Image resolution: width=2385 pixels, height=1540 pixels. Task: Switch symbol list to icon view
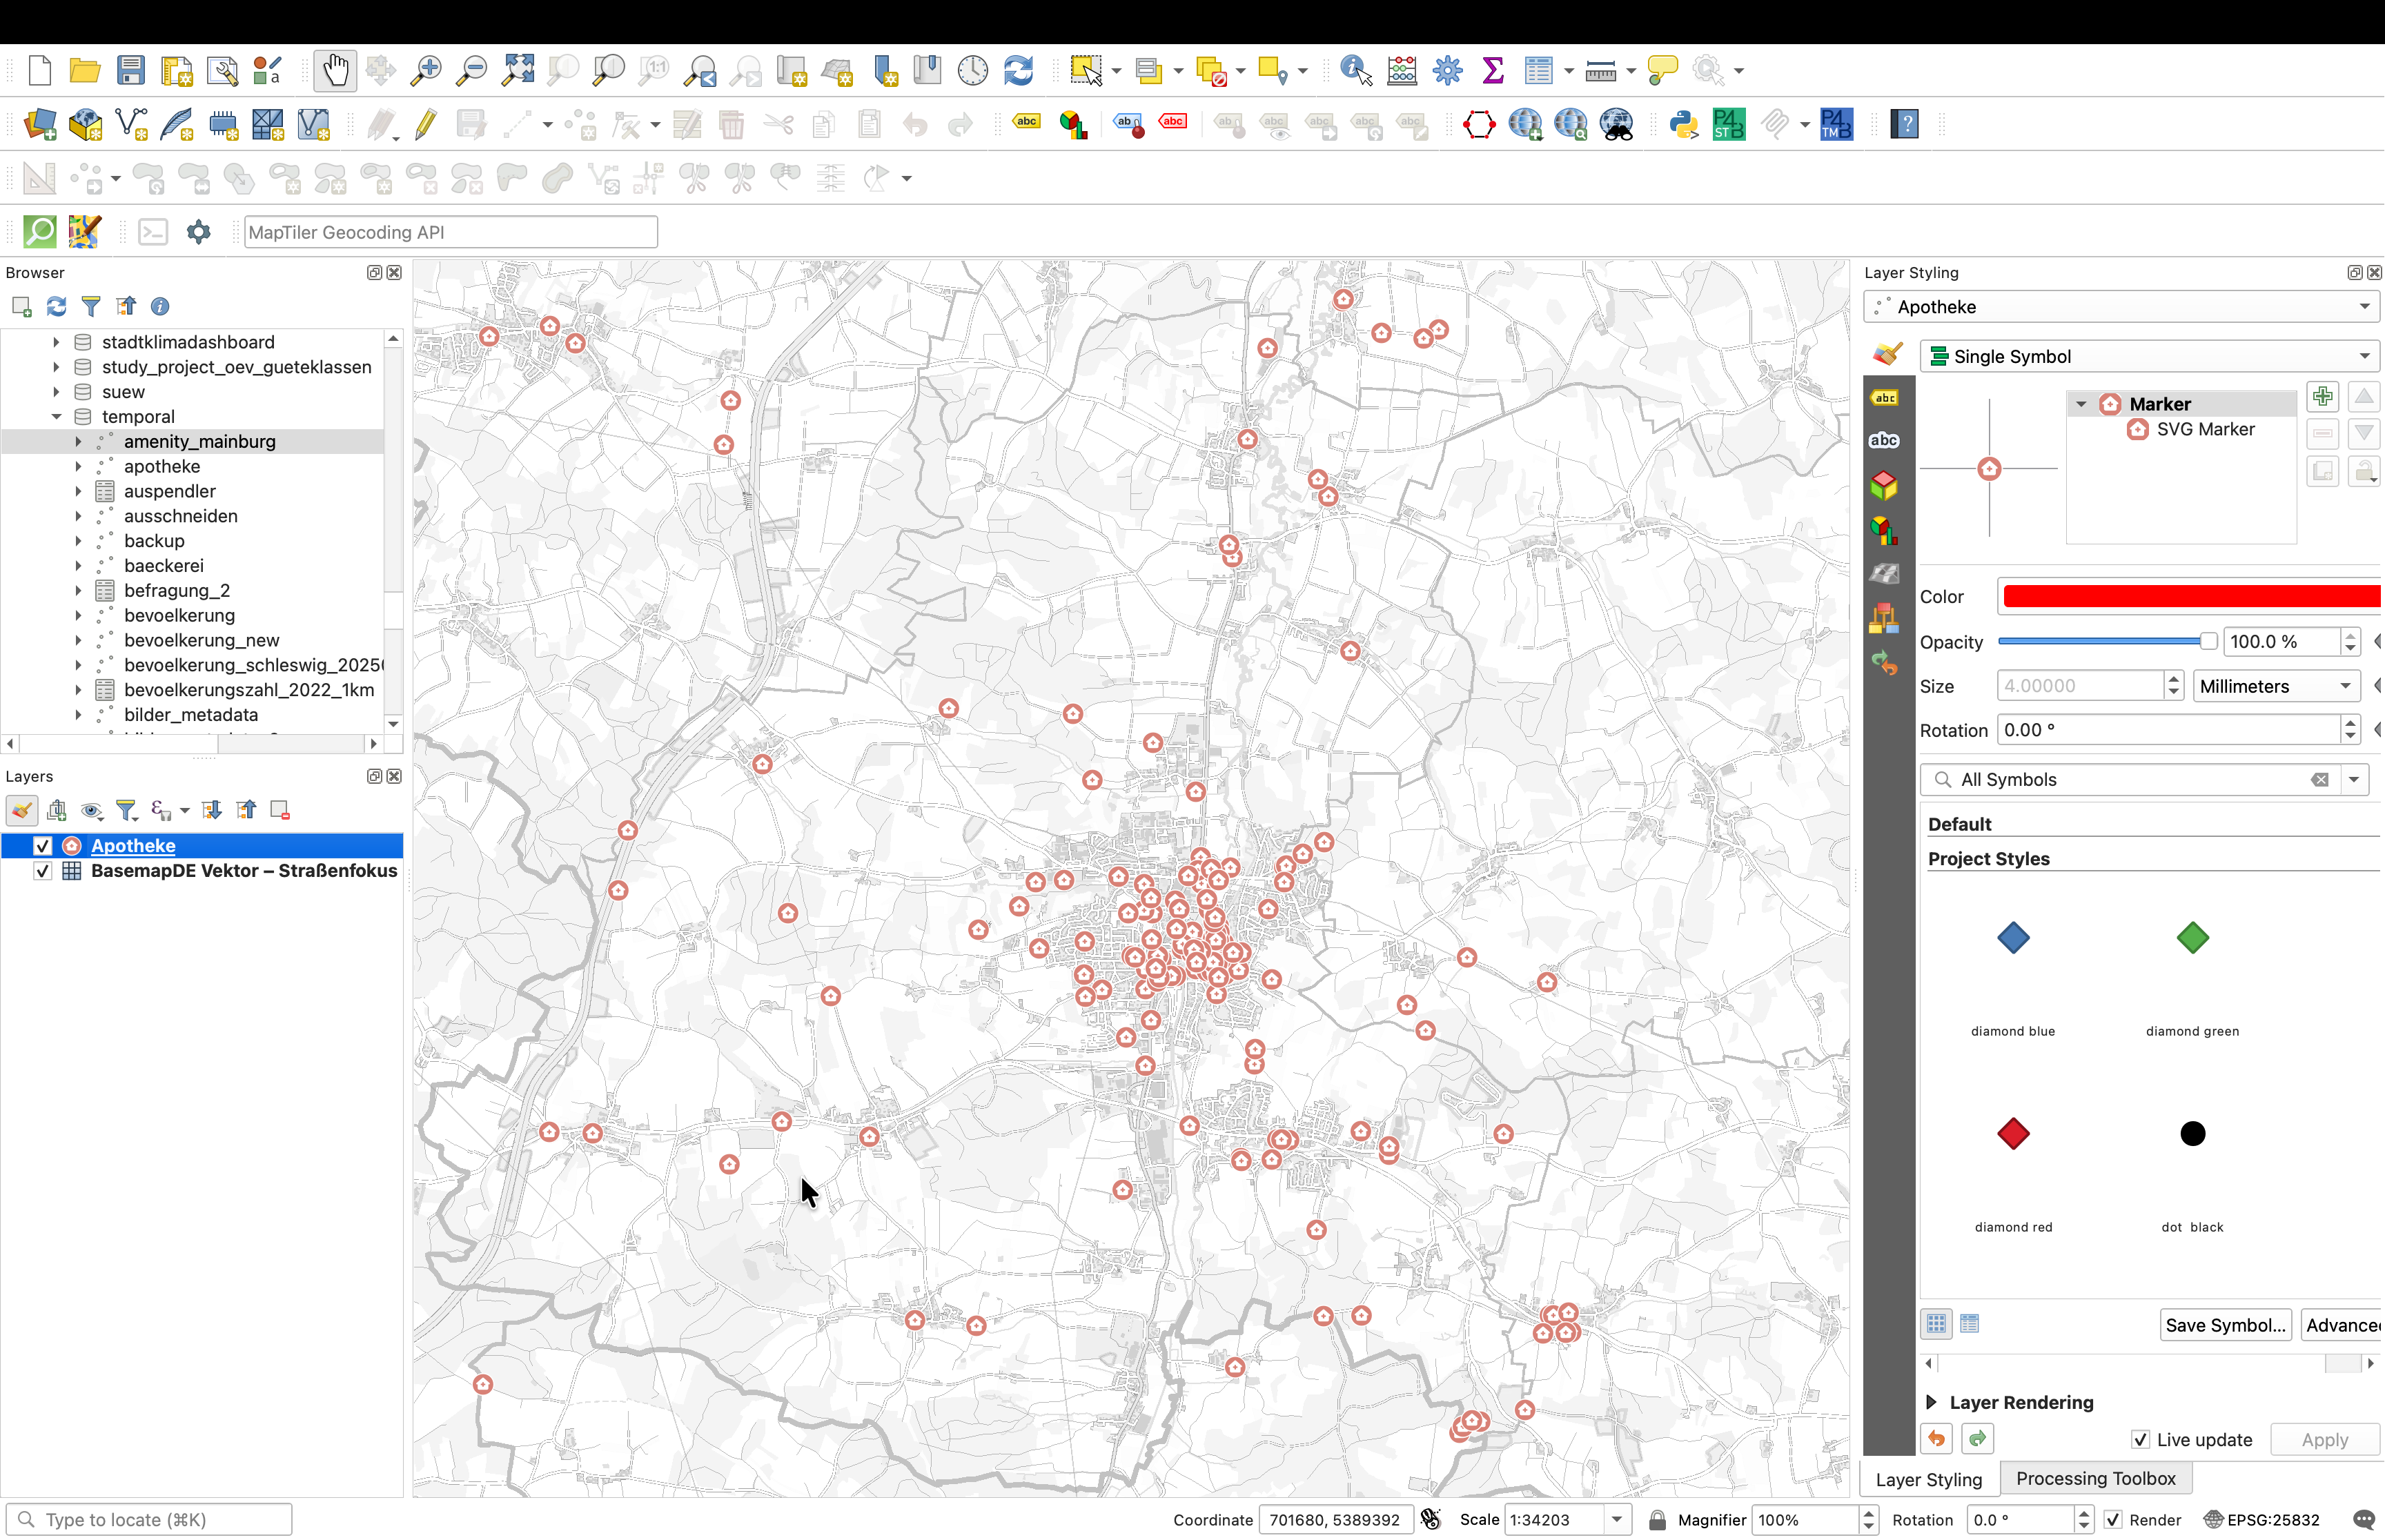pyautogui.click(x=1937, y=1324)
